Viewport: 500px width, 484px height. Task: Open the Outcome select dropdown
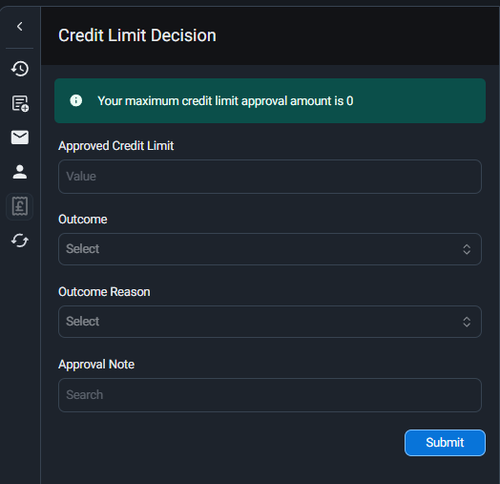click(x=270, y=249)
